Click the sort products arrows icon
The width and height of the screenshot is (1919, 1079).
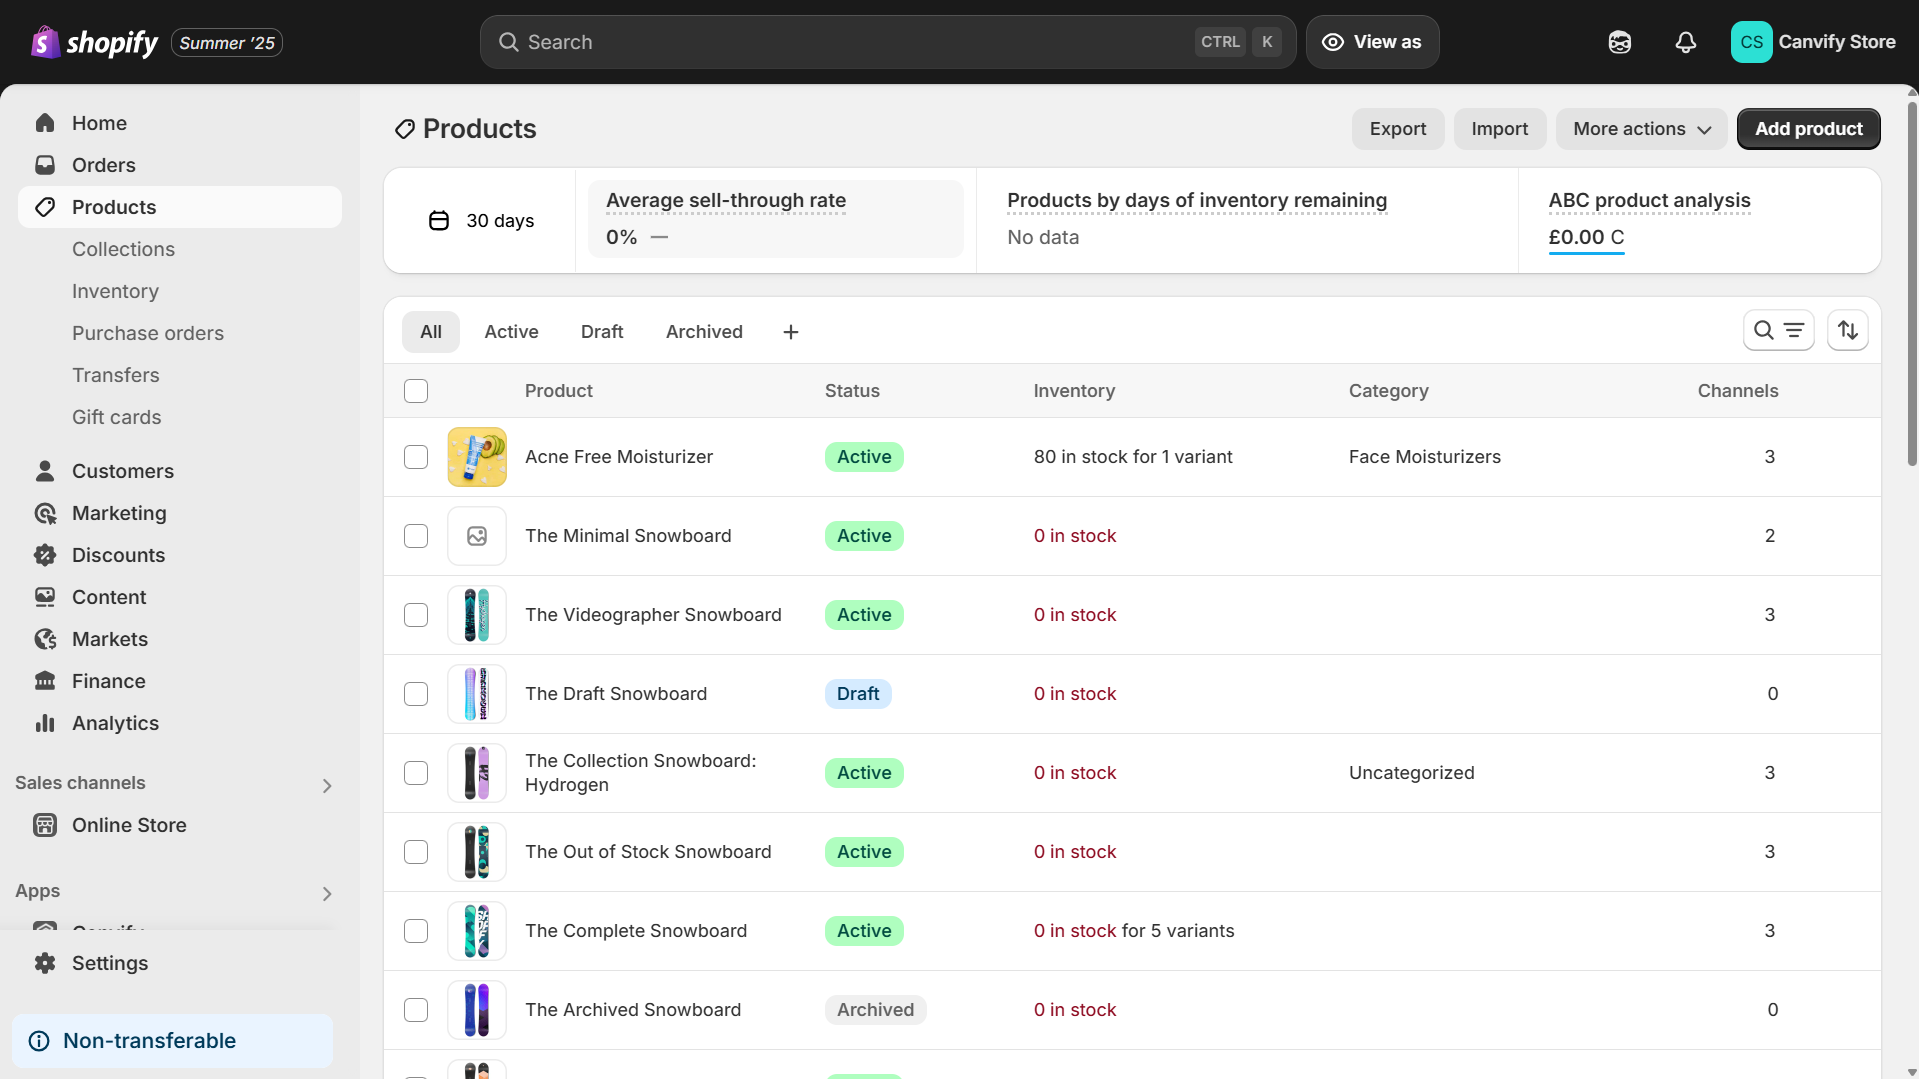click(1847, 330)
